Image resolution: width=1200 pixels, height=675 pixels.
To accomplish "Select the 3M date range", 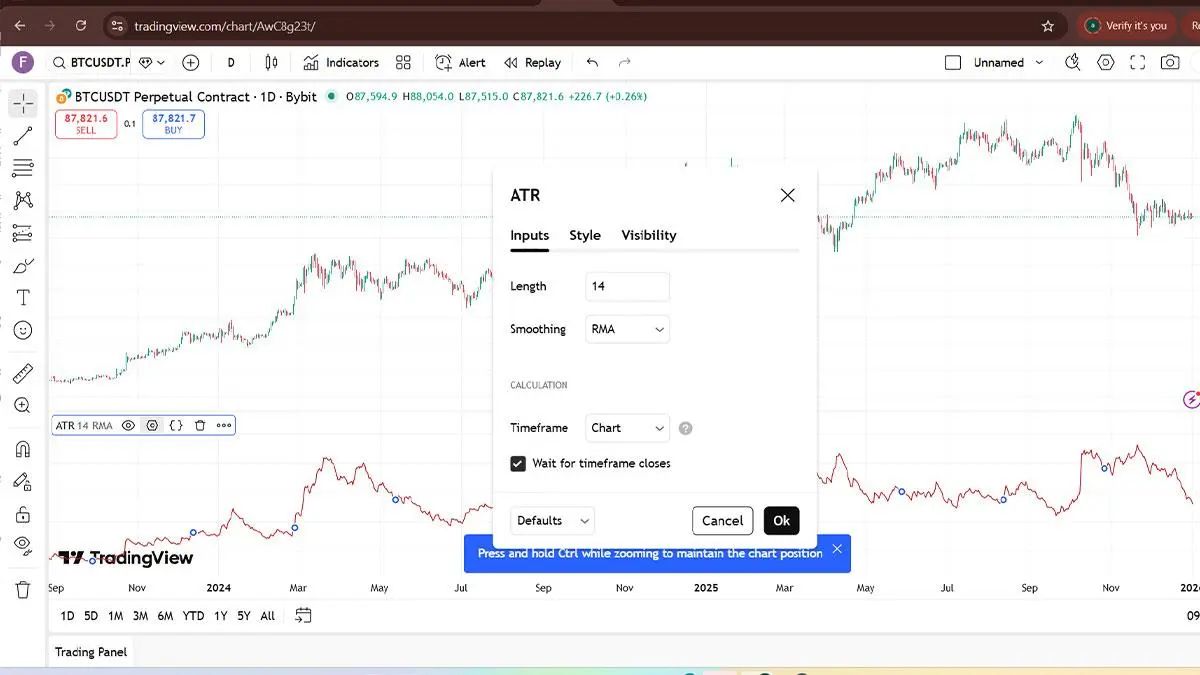I will coord(141,616).
